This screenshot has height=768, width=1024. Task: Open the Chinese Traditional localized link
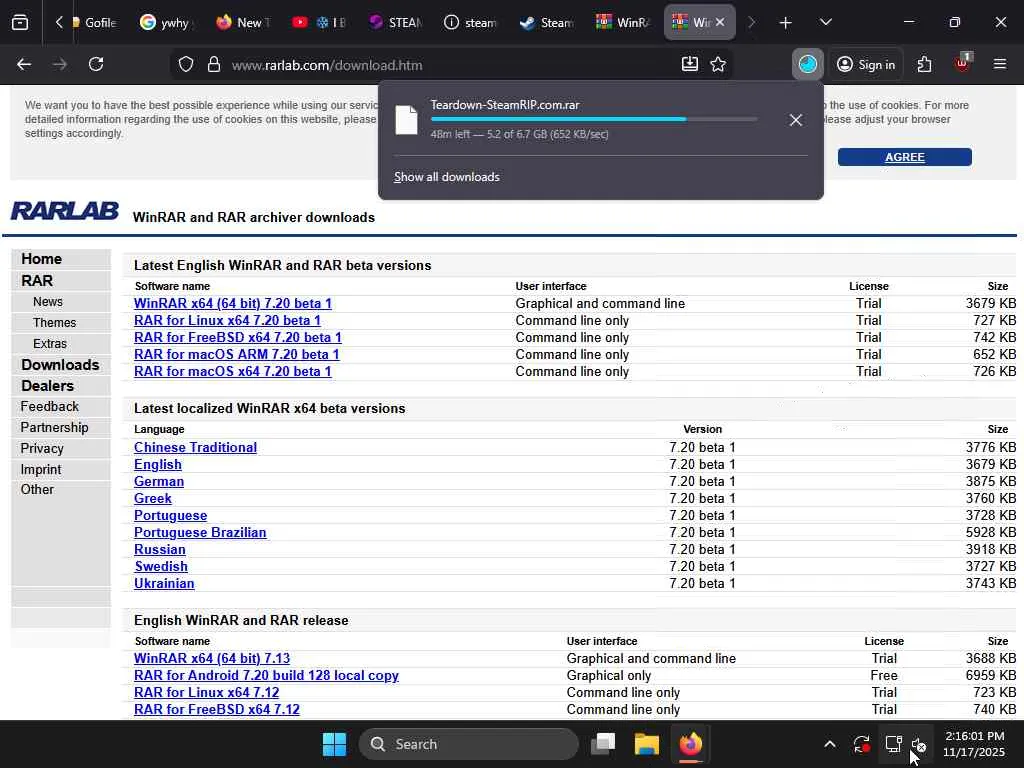195,448
